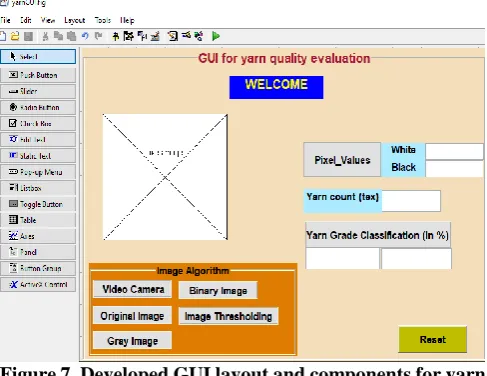The image size is (487, 376).
Task: Pick the Check Box palette component
Action: (x=38, y=124)
